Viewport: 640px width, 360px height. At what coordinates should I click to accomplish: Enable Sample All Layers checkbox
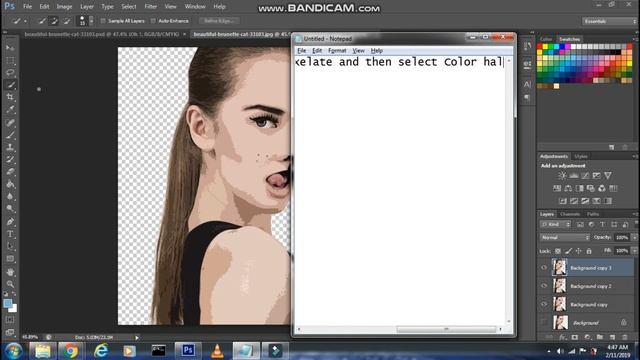click(103, 21)
